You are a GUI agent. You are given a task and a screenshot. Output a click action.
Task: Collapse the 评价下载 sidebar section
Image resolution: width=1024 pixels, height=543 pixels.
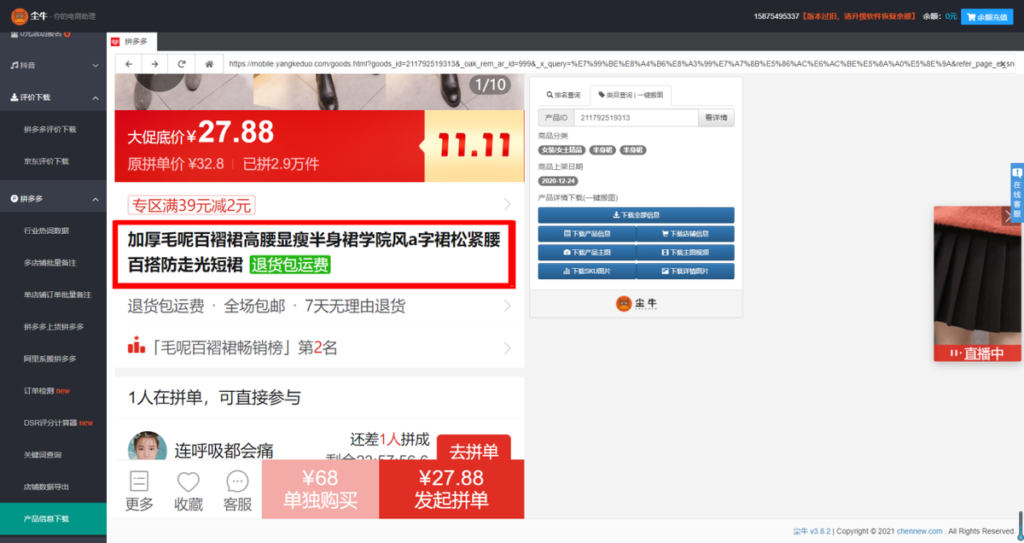(53, 97)
